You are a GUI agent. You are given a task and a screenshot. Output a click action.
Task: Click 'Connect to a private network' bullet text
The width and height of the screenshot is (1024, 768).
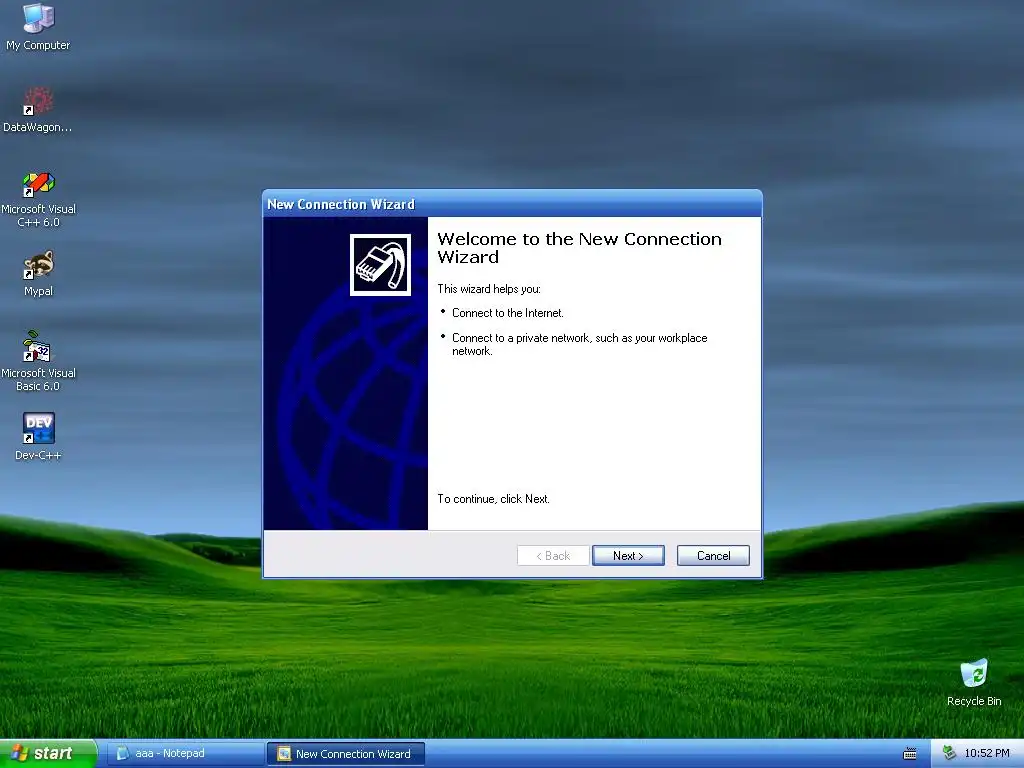[x=579, y=344]
